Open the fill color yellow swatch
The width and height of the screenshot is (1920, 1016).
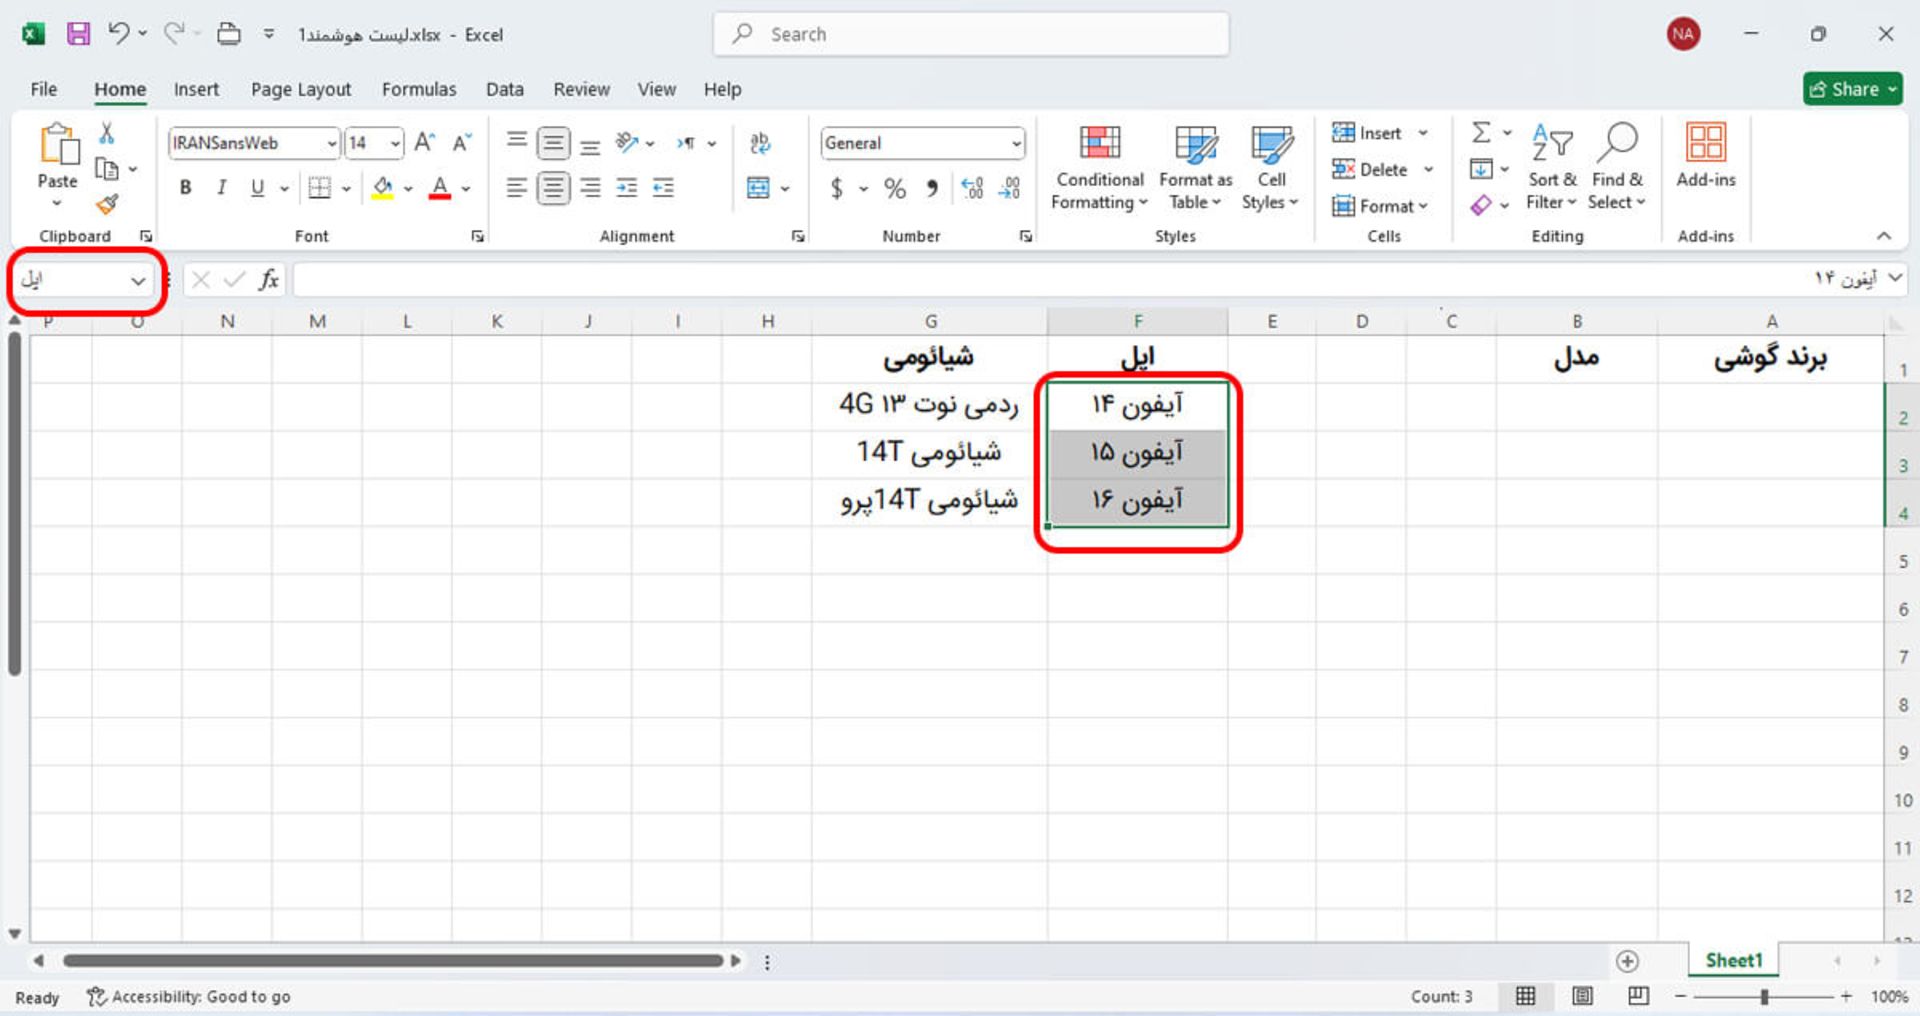click(382, 187)
